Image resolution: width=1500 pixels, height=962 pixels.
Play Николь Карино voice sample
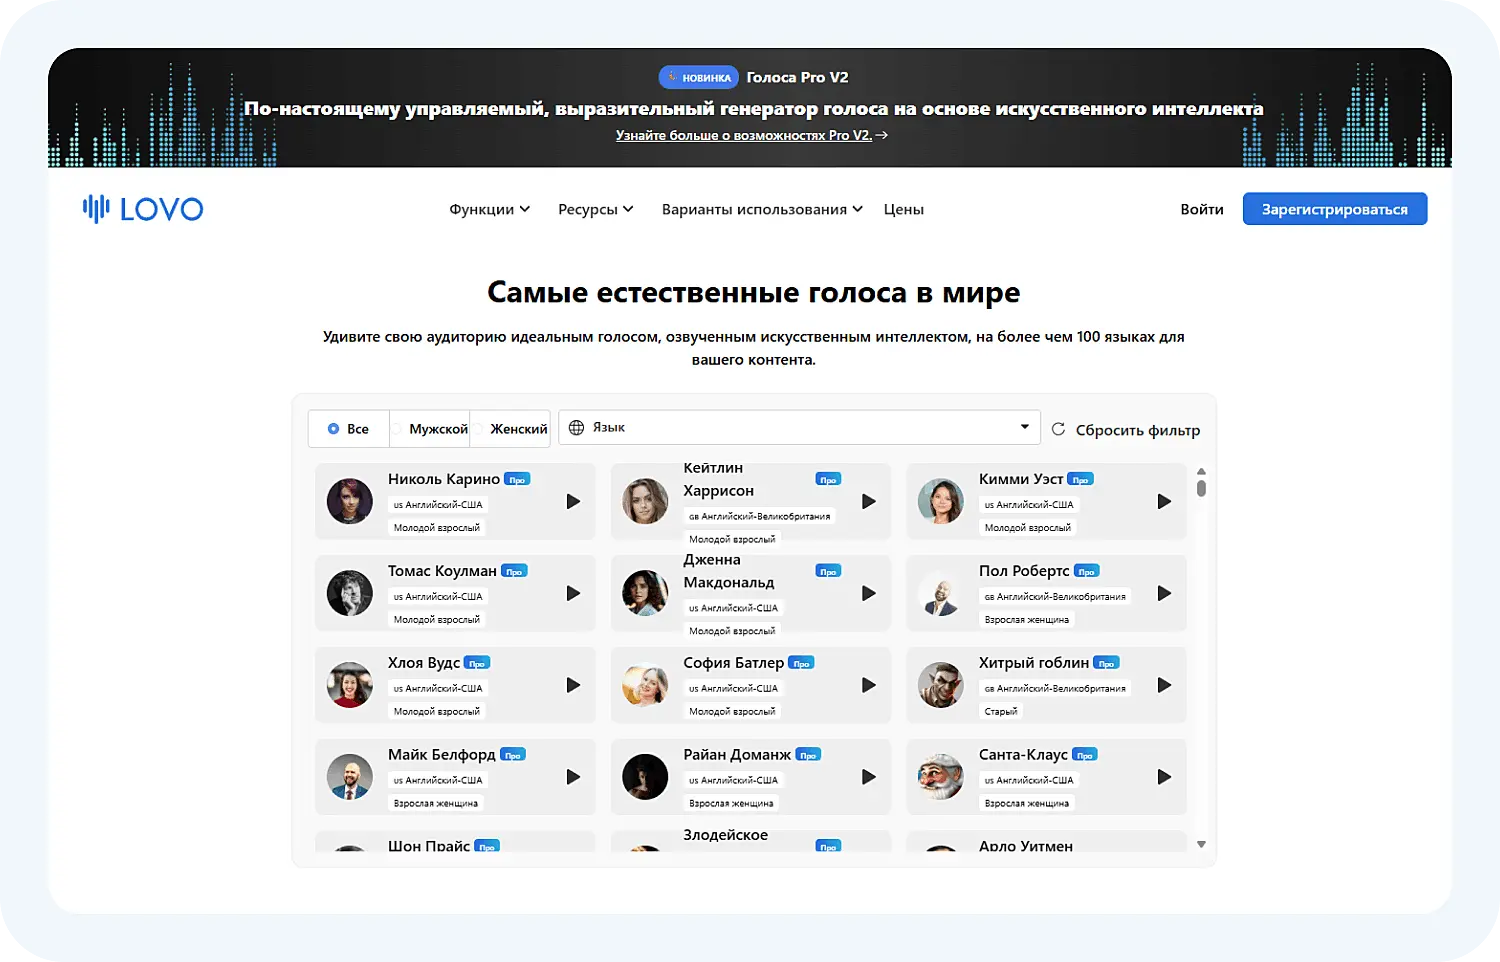(x=573, y=502)
